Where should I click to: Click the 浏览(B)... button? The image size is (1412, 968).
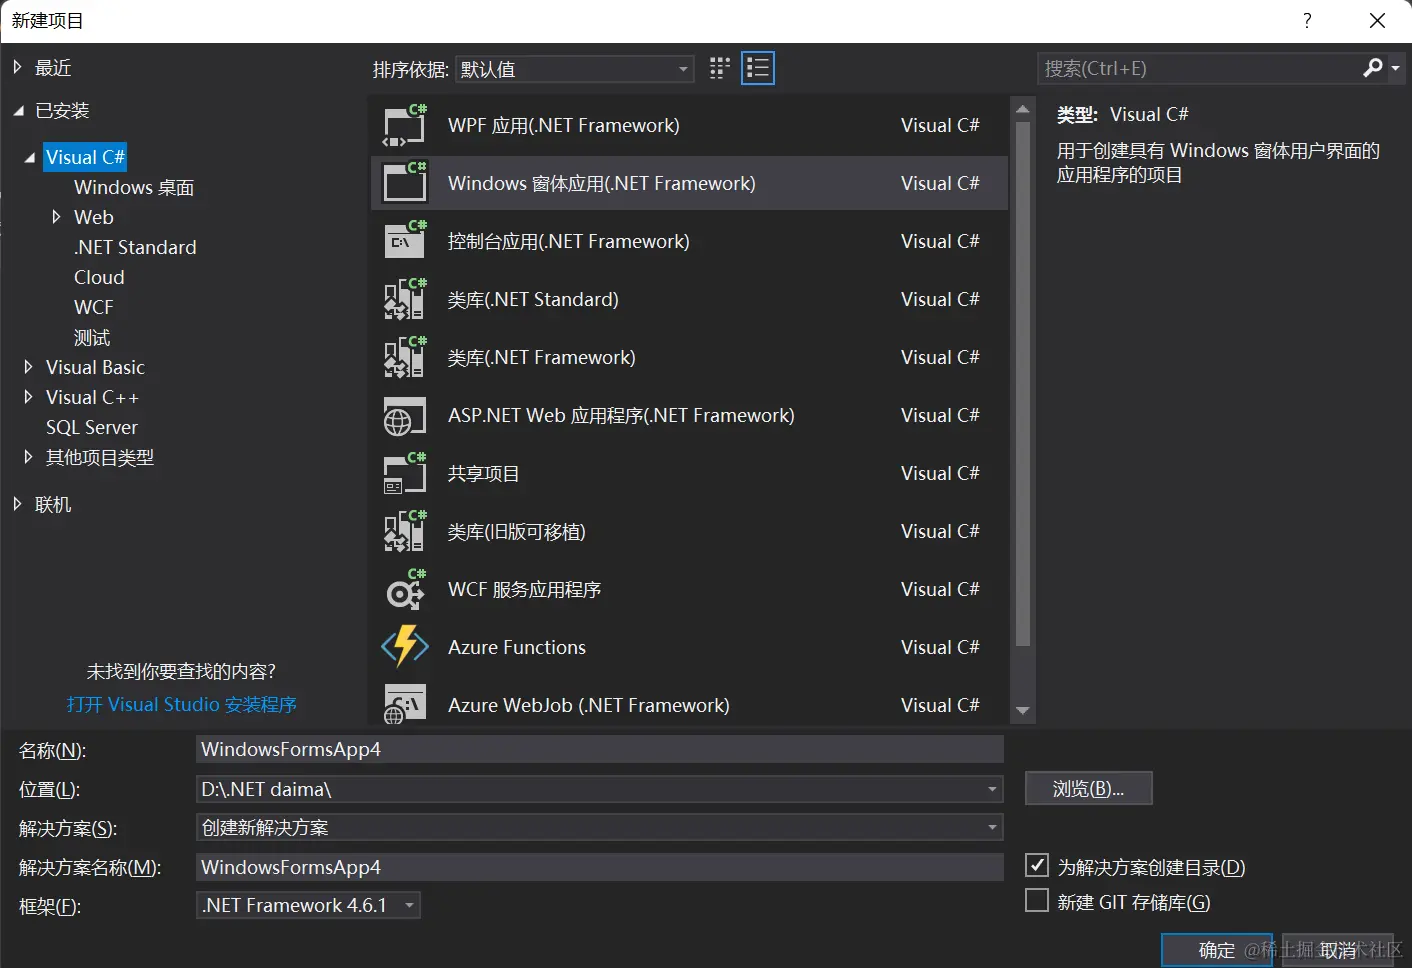click(1089, 788)
